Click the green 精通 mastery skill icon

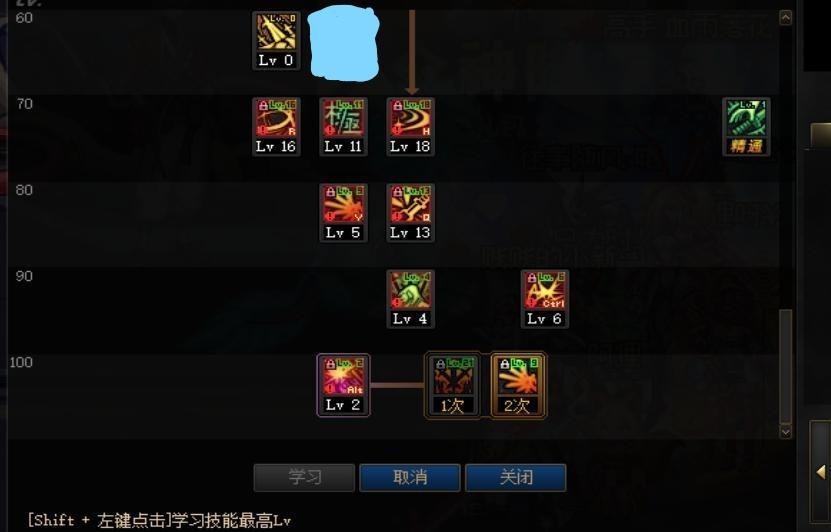(747, 127)
